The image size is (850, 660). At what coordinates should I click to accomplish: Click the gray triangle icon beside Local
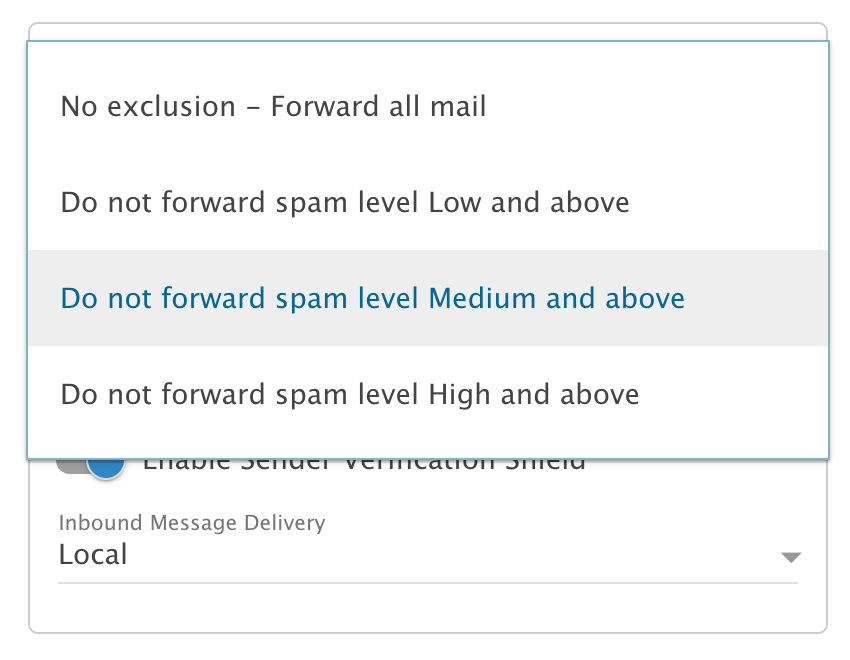tap(790, 557)
